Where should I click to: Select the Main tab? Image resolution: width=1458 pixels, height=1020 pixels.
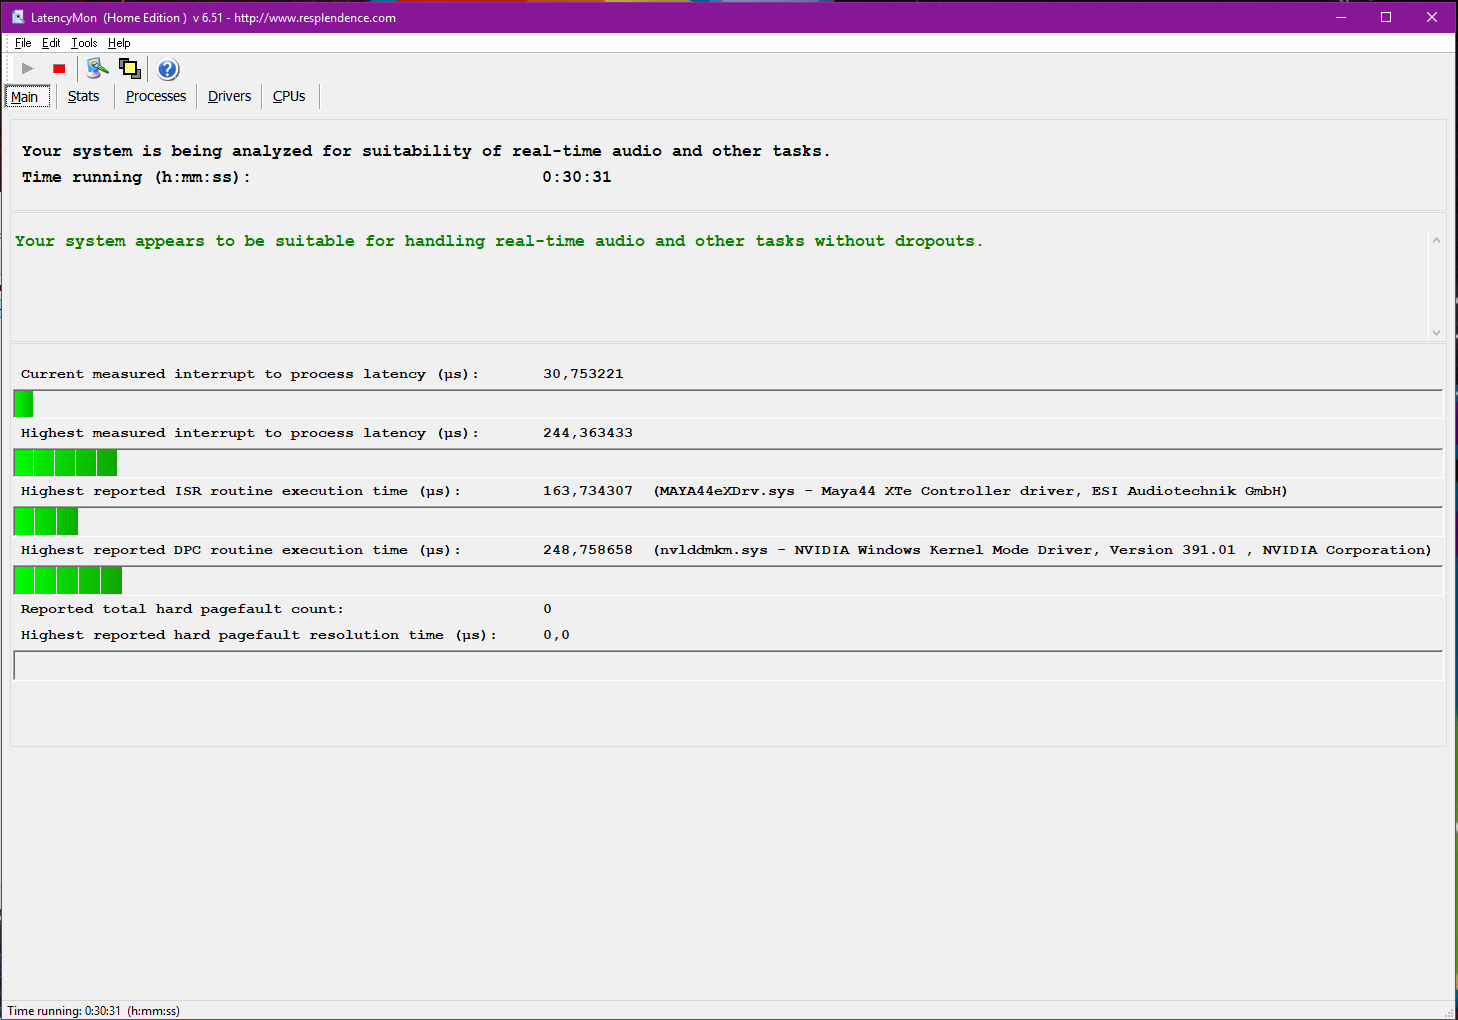click(x=27, y=97)
